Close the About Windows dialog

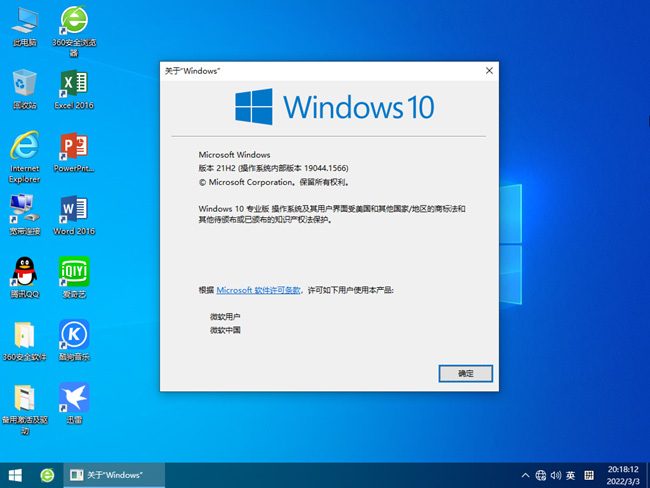(x=489, y=70)
